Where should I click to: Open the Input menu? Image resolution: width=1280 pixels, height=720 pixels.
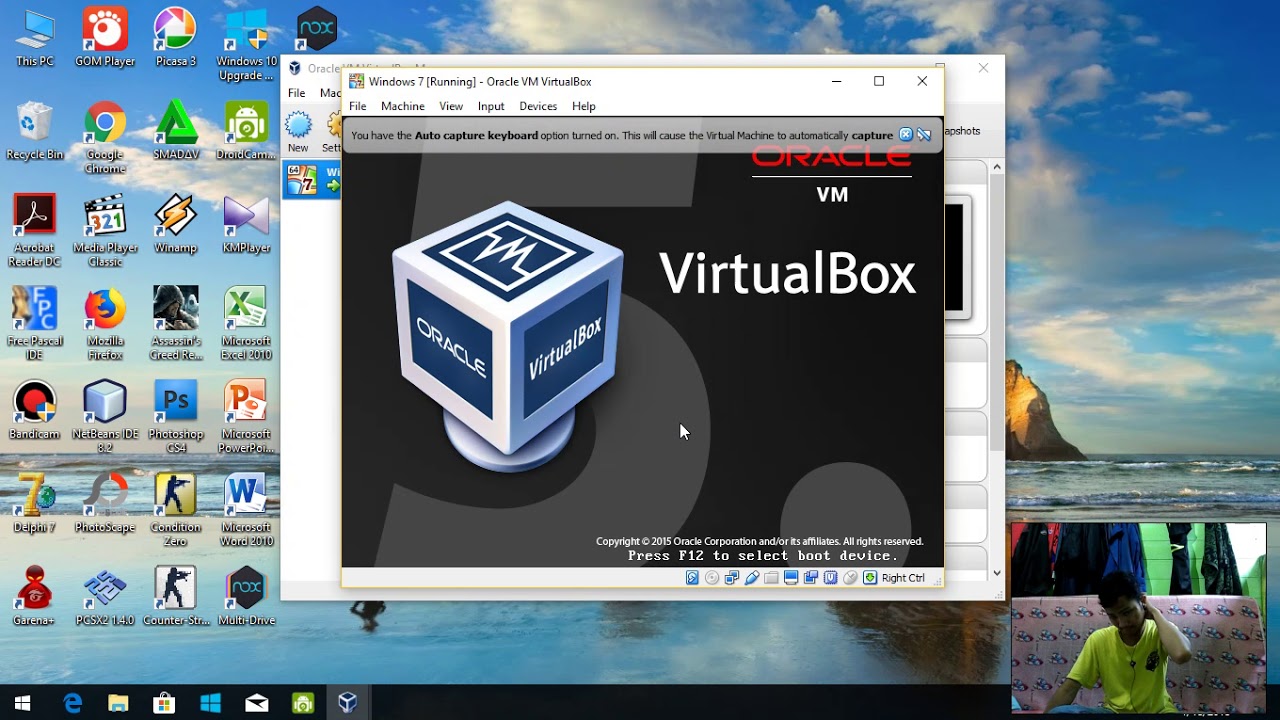[x=491, y=106]
